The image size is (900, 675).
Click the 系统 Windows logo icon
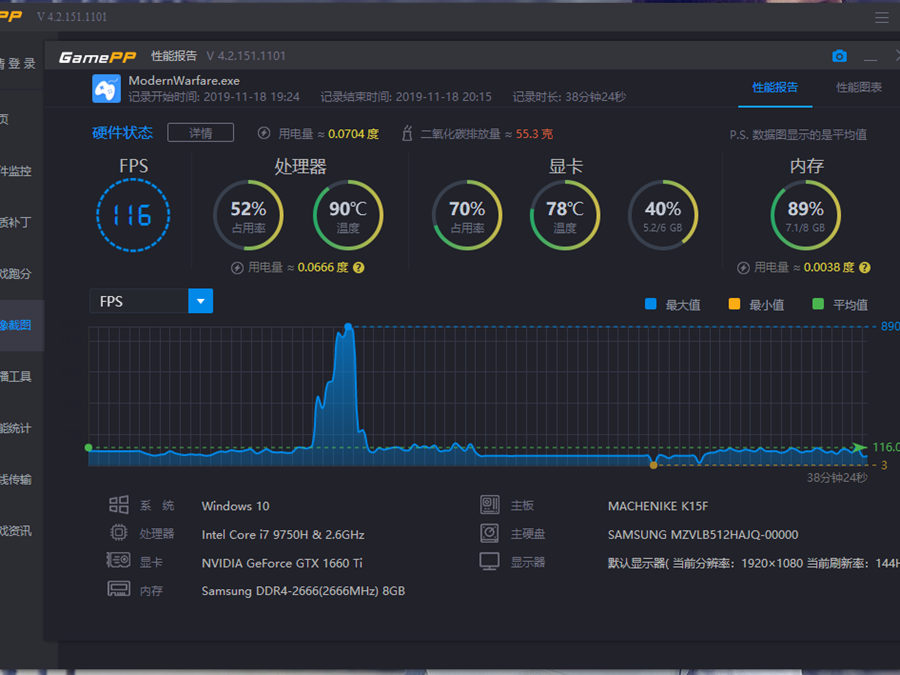(119, 505)
